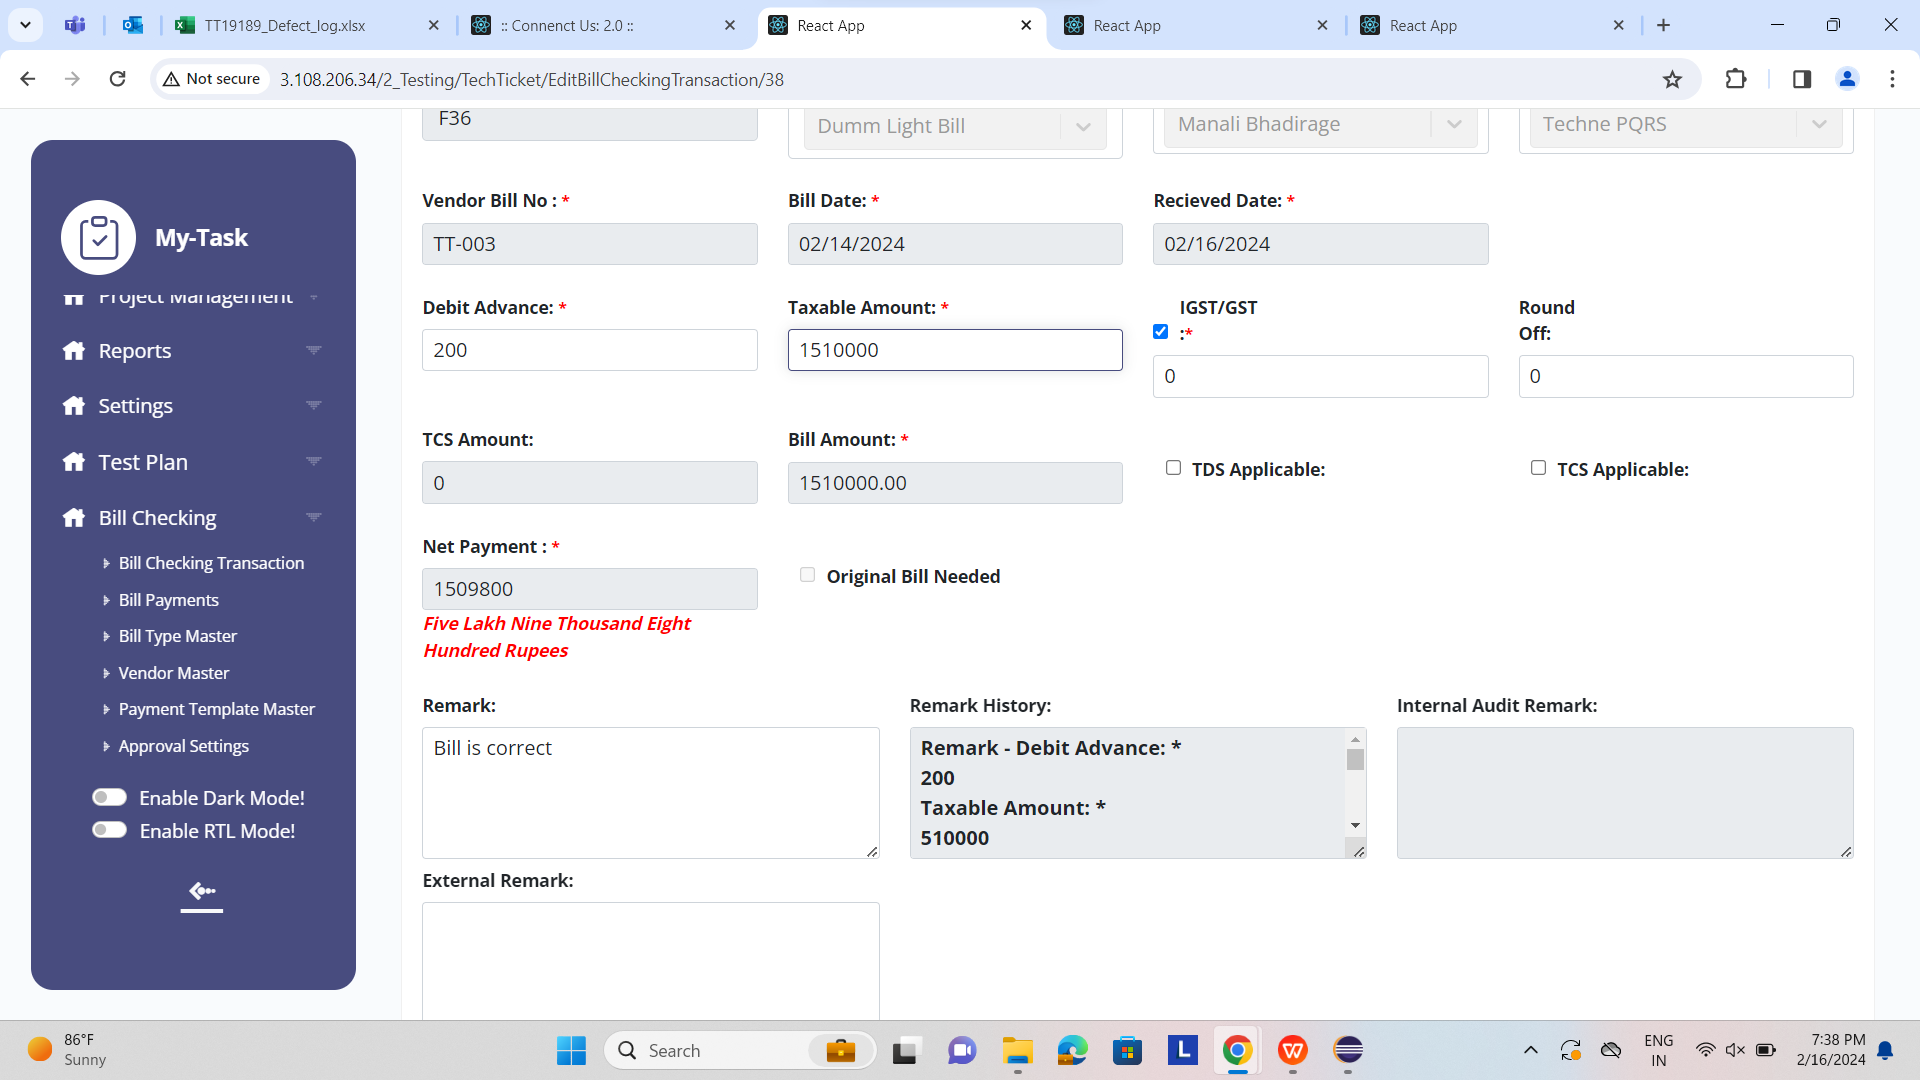This screenshot has height=1080, width=1920.
Task: Open the pinned Outlook tab
Action: pyautogui.click(x=133, y=25)
